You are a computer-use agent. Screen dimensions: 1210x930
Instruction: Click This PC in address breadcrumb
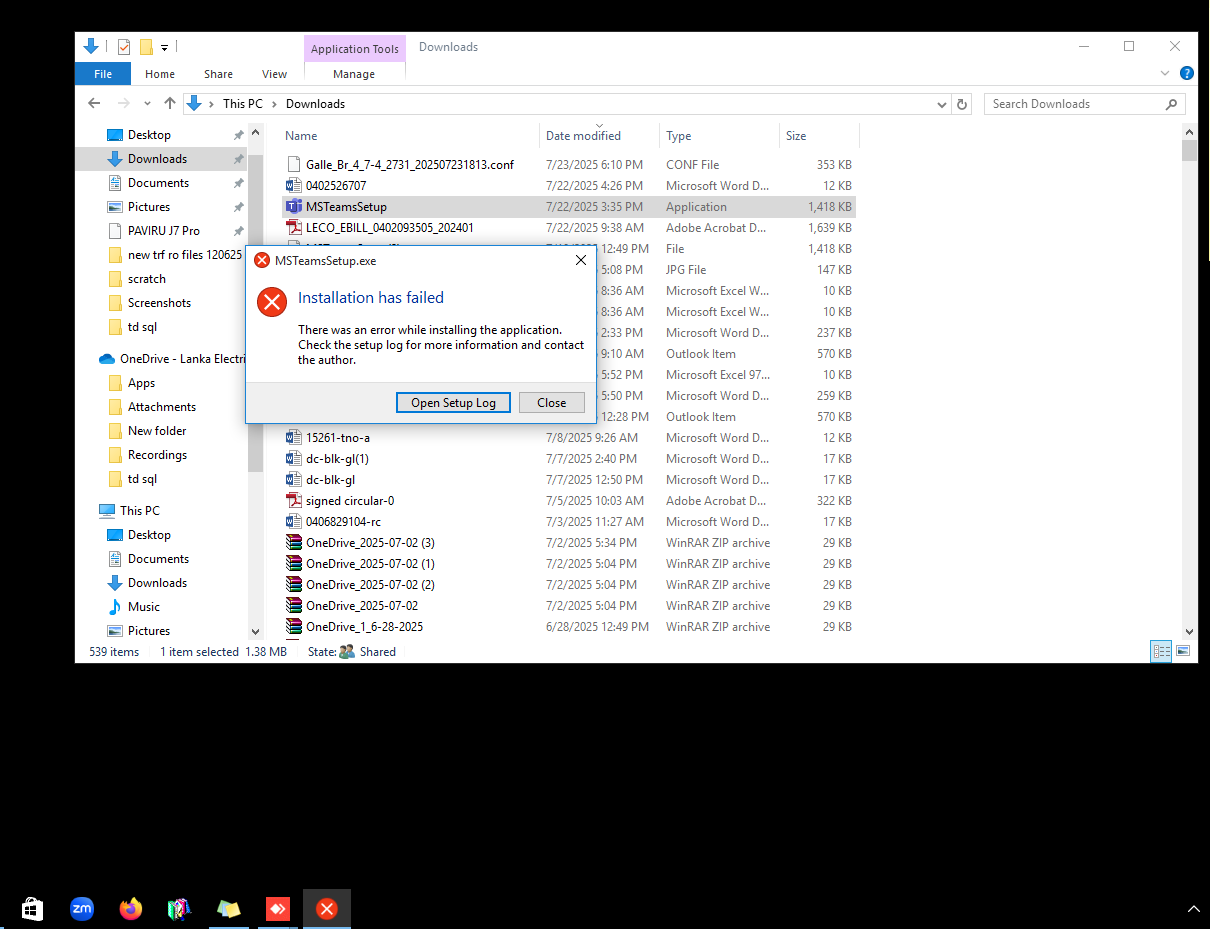point(242,104)
